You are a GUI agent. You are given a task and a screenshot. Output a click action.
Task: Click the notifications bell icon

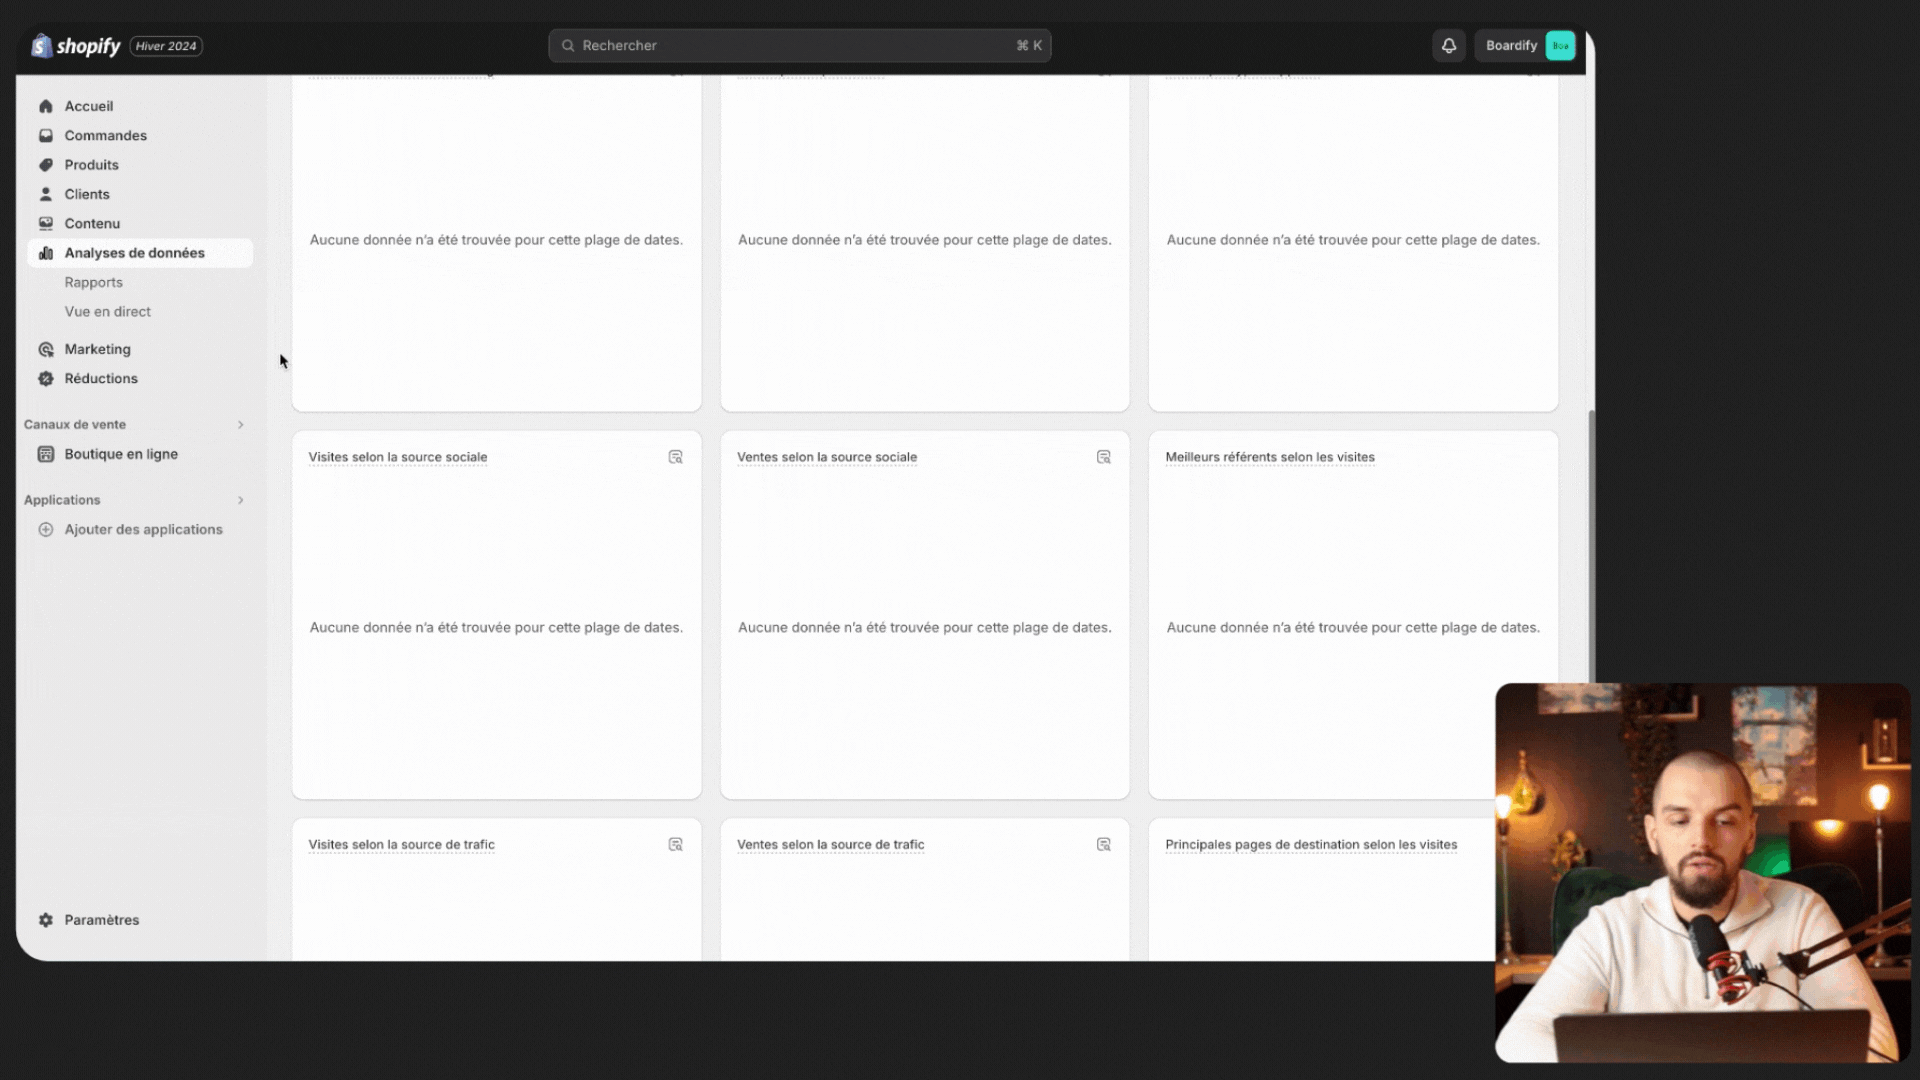pos(1448,46)
